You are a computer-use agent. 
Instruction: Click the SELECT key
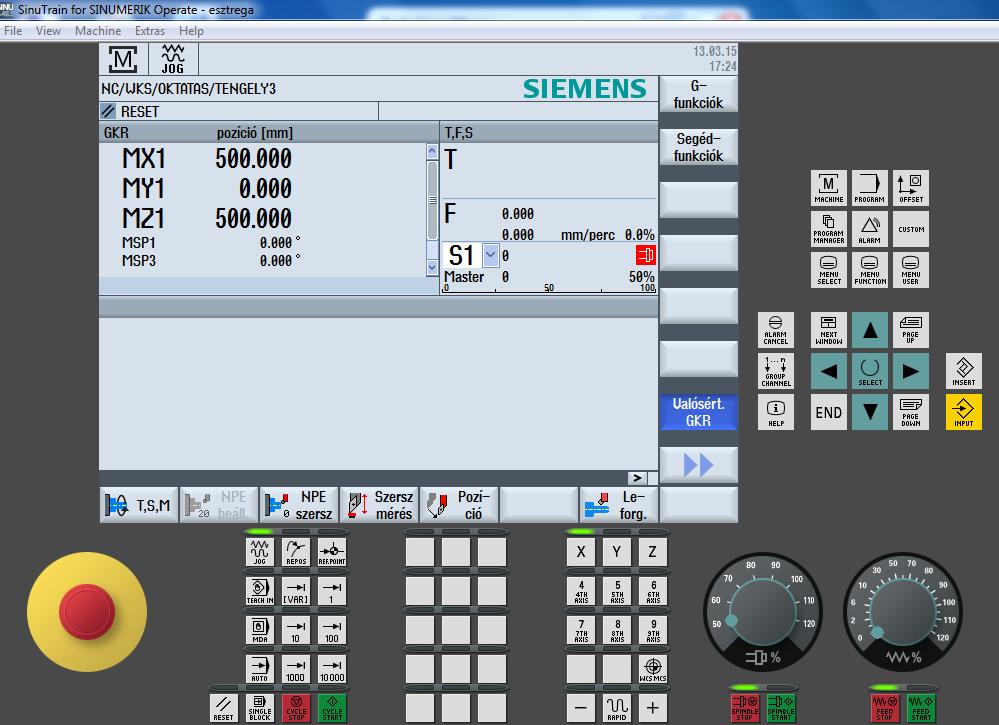pos(869,371)
